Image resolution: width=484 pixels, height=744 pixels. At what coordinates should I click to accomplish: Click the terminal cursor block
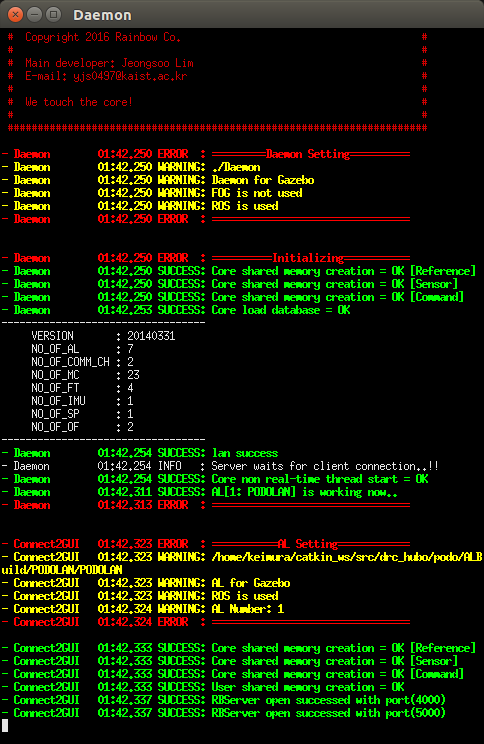click(5, 725)
